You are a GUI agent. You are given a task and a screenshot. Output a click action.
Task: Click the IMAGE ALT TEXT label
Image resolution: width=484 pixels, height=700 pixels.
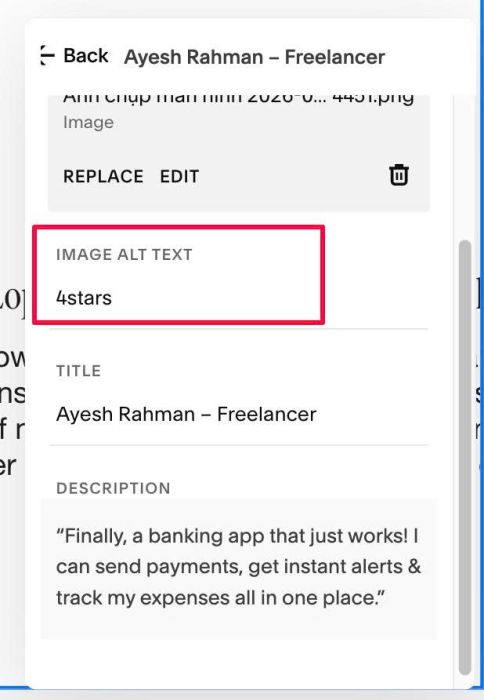pos(124,254)
